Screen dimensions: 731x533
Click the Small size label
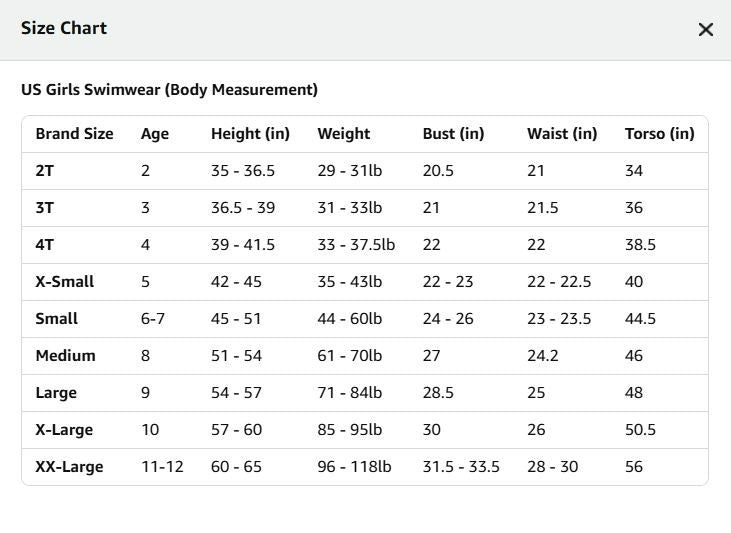coord(56,319)
